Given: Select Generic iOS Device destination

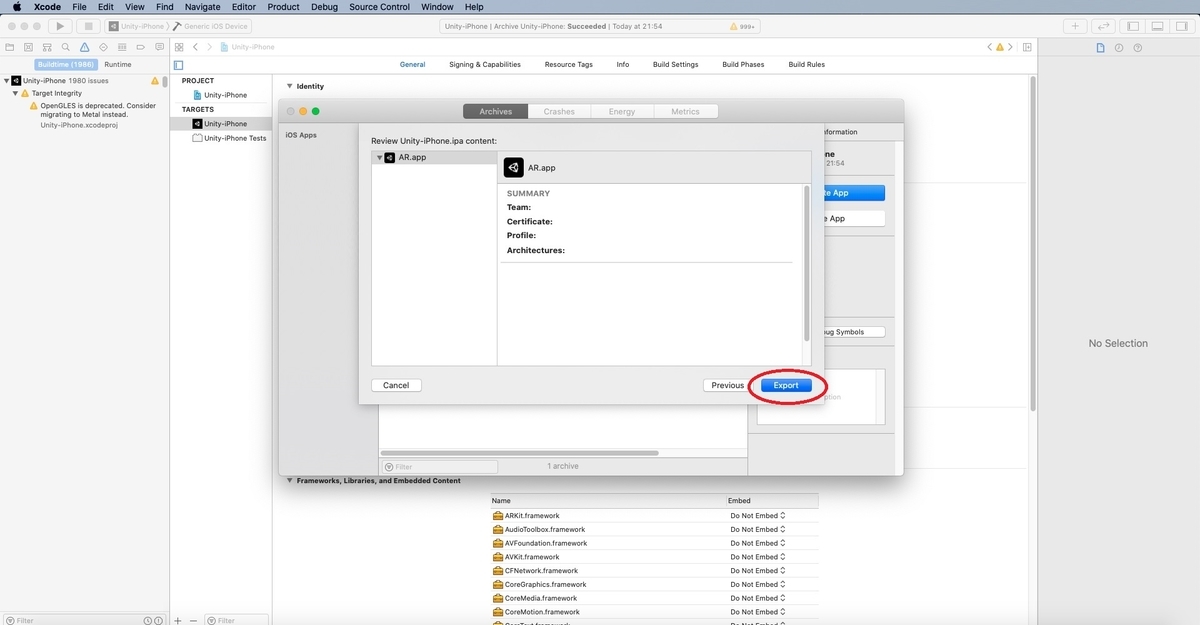Looking at the screenshot, I should (212, 26).
